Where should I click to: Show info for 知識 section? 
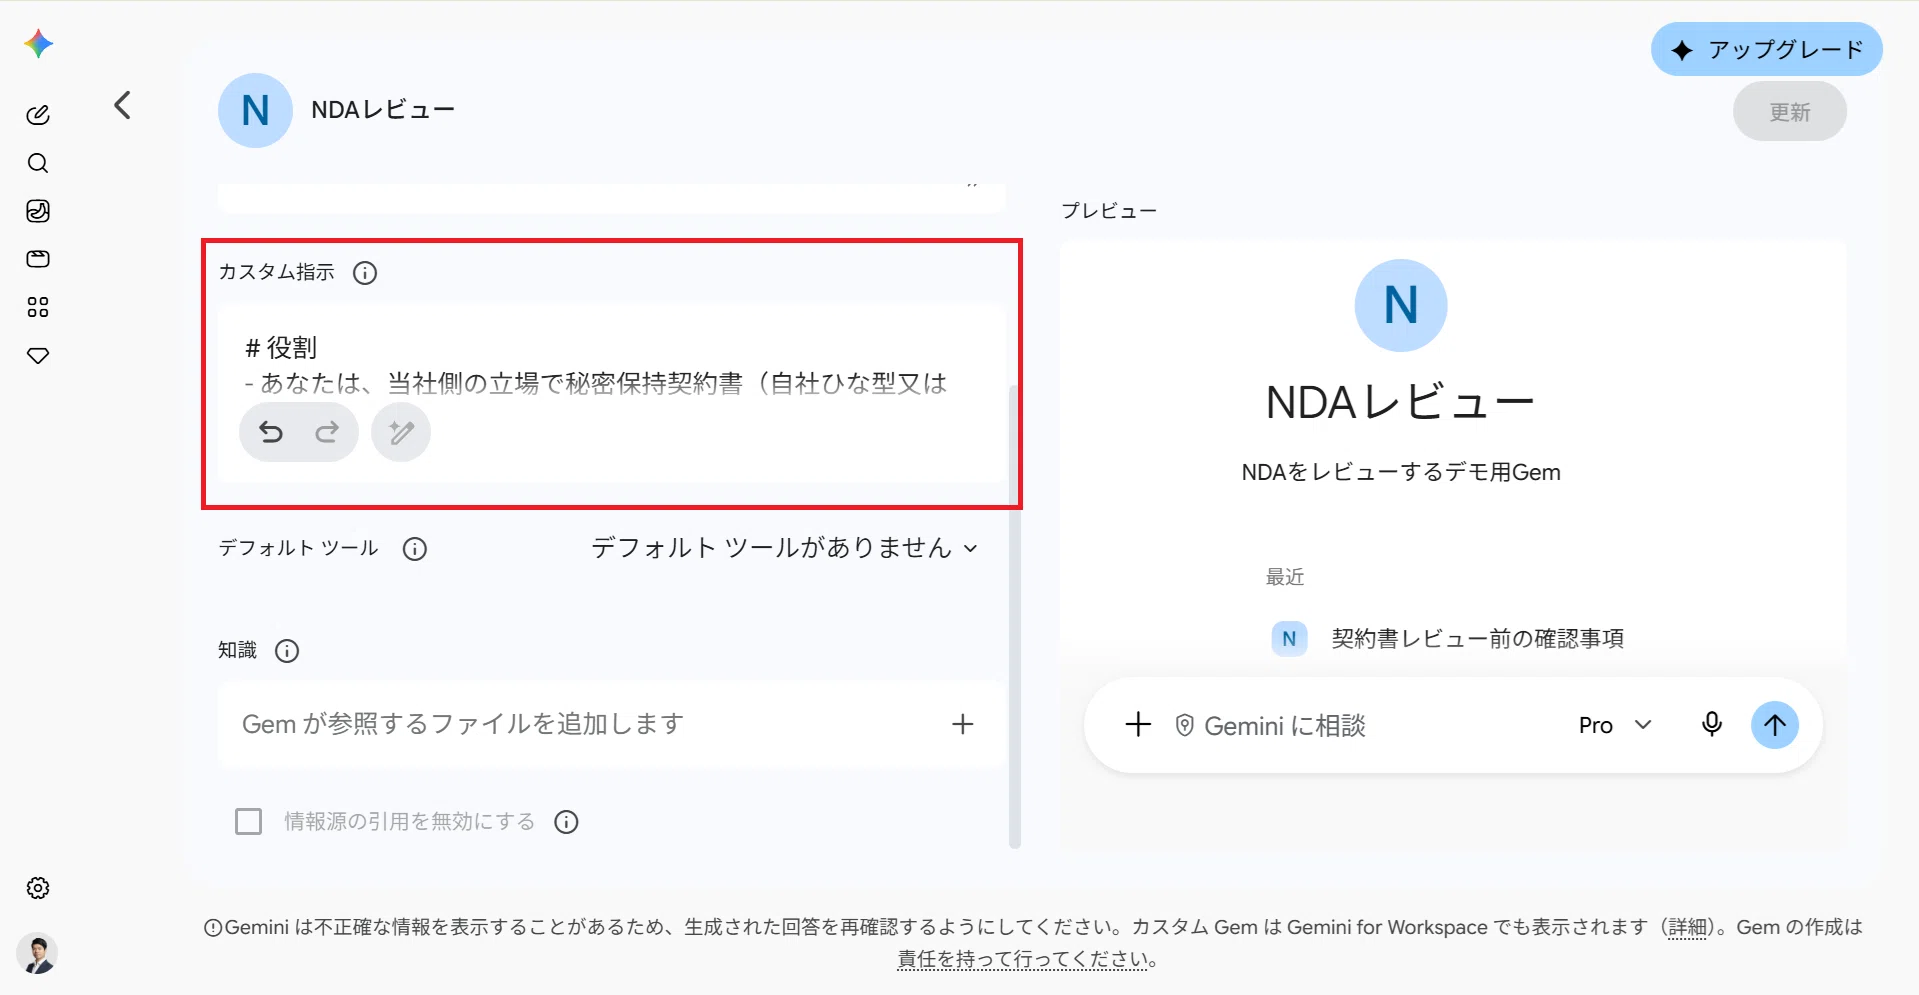pos(287,651)
